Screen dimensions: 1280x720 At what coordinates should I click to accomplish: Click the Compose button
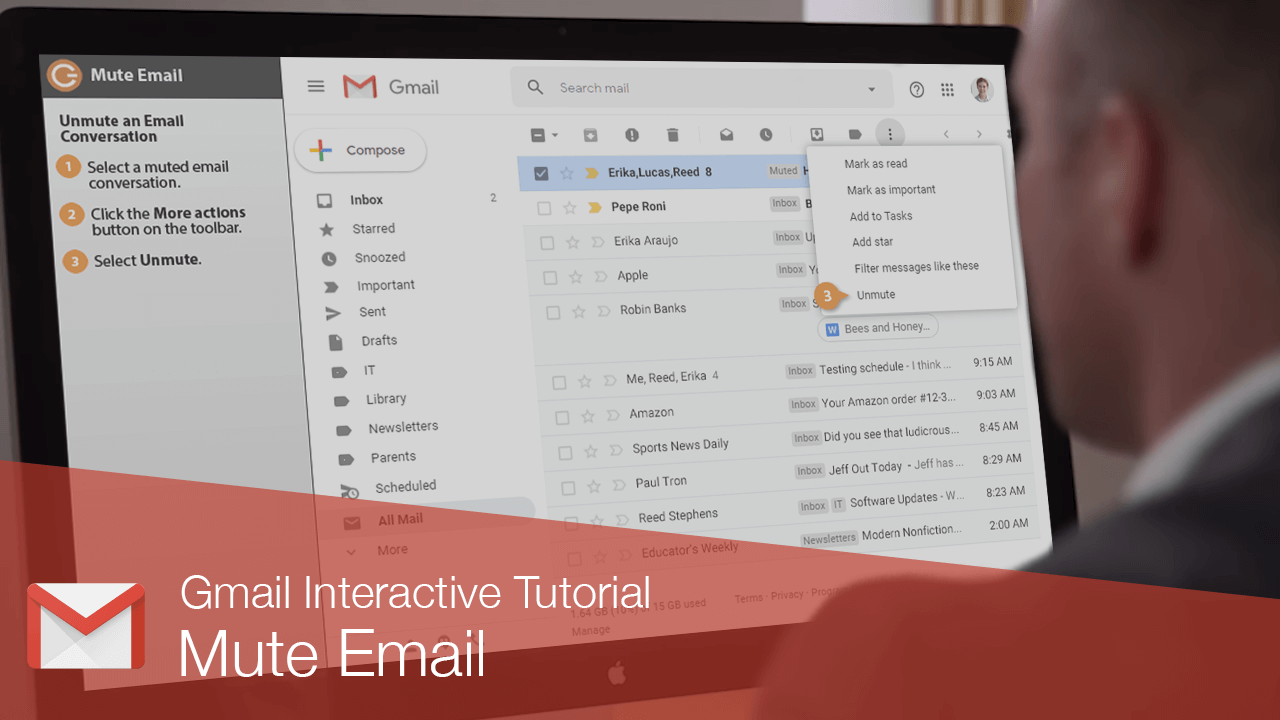pyautogui.click(x=360, y=150)
